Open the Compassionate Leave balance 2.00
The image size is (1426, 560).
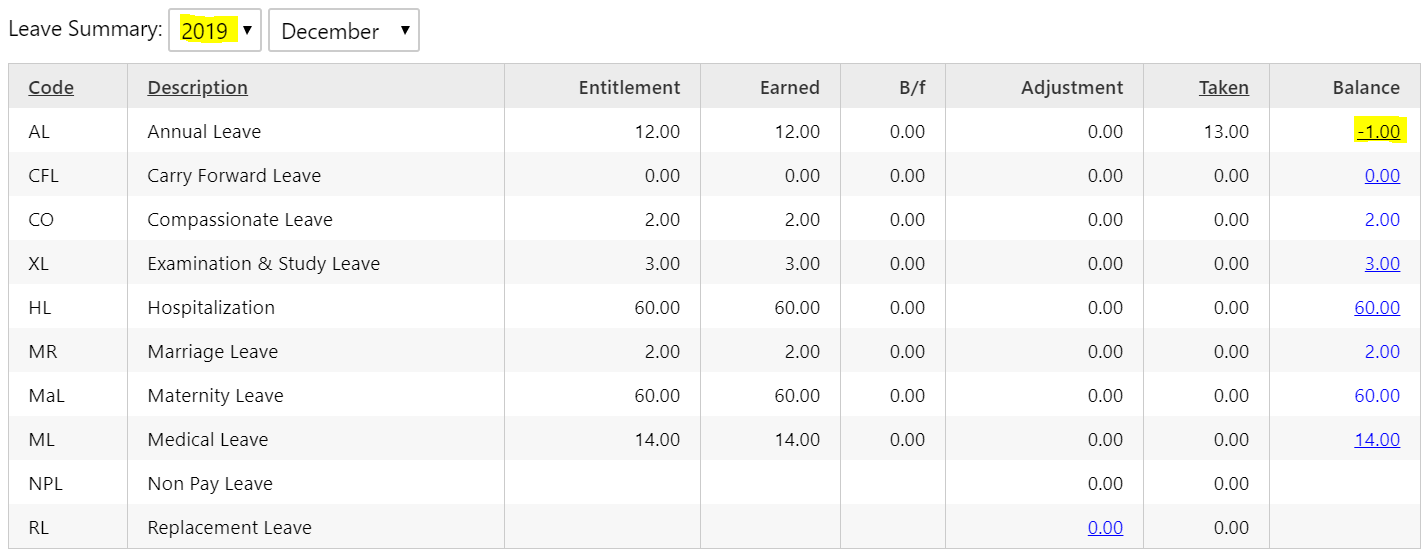point(1382,219)
